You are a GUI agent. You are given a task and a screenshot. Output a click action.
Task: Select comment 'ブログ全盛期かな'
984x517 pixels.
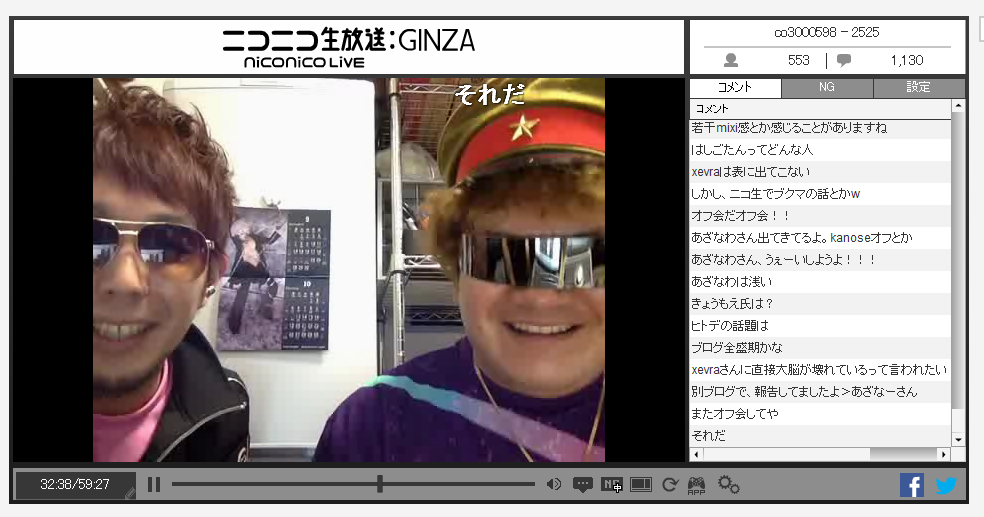[820, 348]
